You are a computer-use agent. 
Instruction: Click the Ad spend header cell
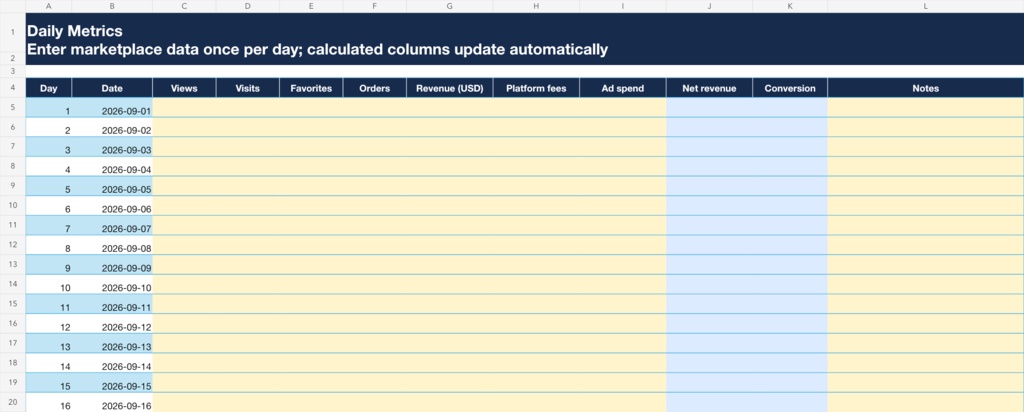pyautogui.click(x=623, y=88)
